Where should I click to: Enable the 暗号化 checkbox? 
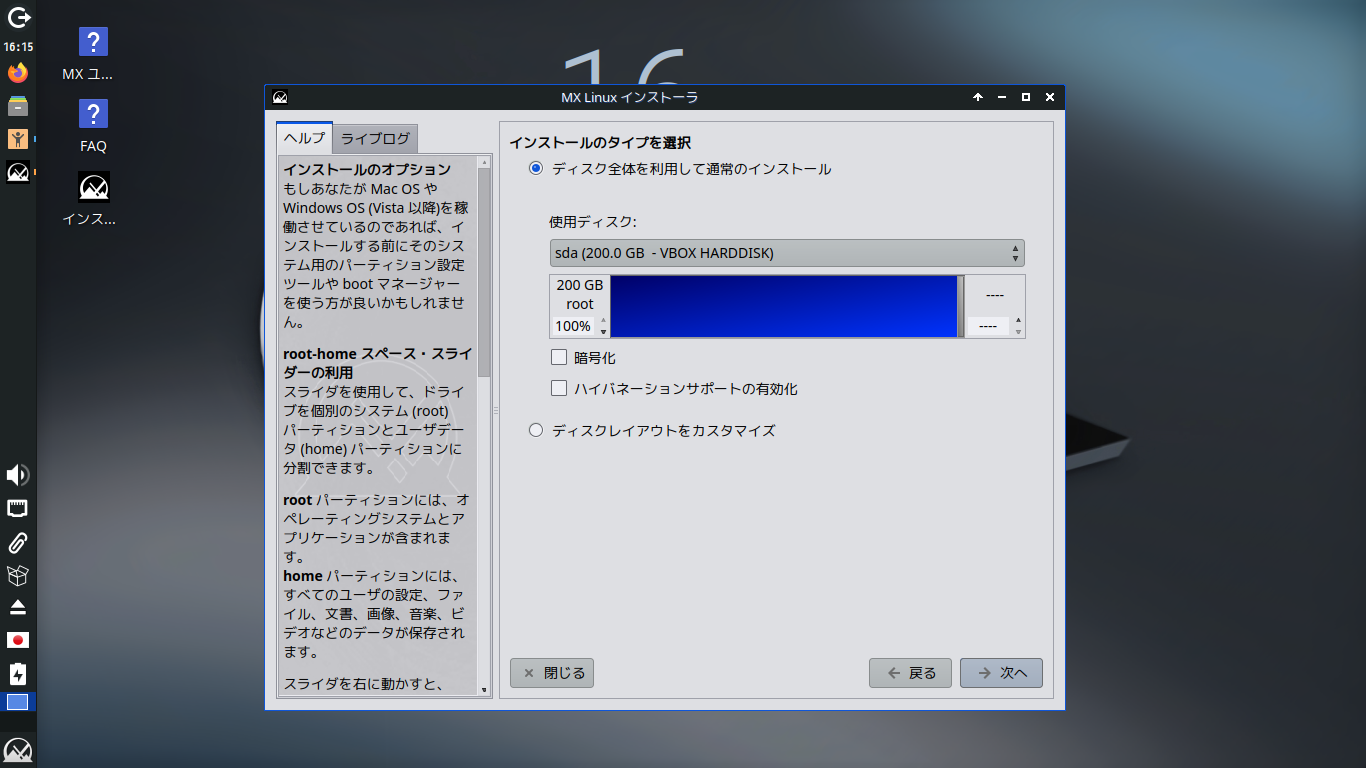[x=559, y=357]
